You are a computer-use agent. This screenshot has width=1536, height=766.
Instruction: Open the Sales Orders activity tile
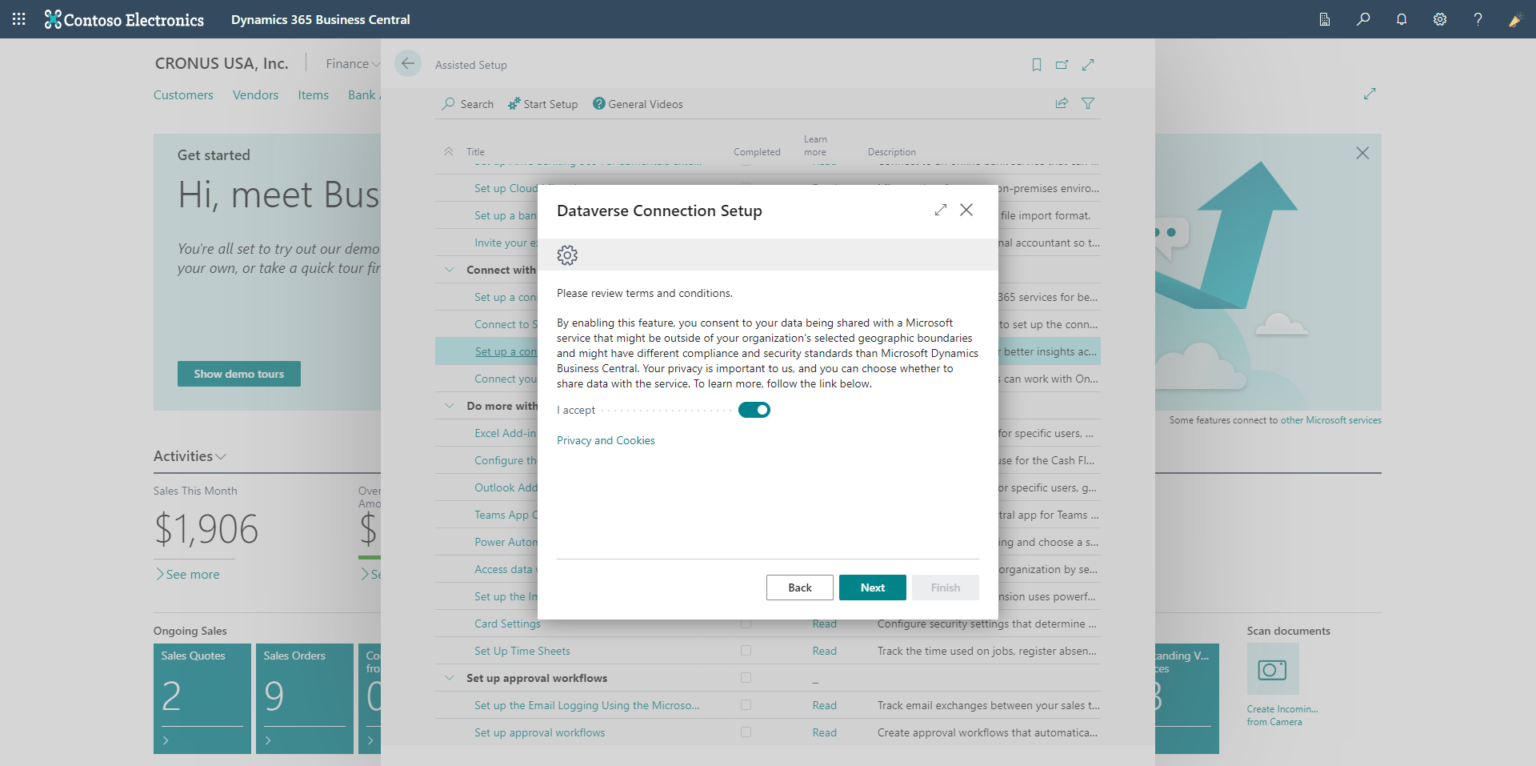(304, 698)
